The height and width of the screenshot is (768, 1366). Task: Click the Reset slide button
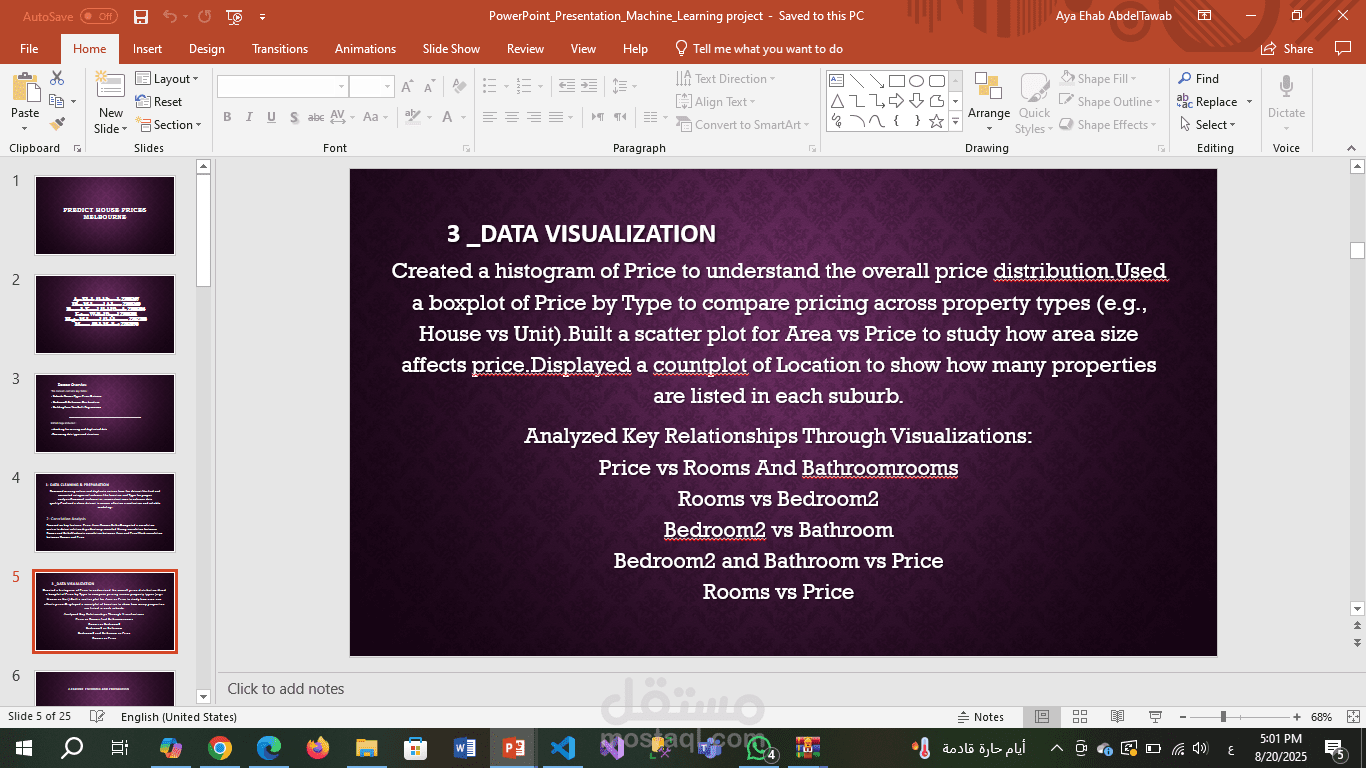pyautogui.click(x=159, y=102)
